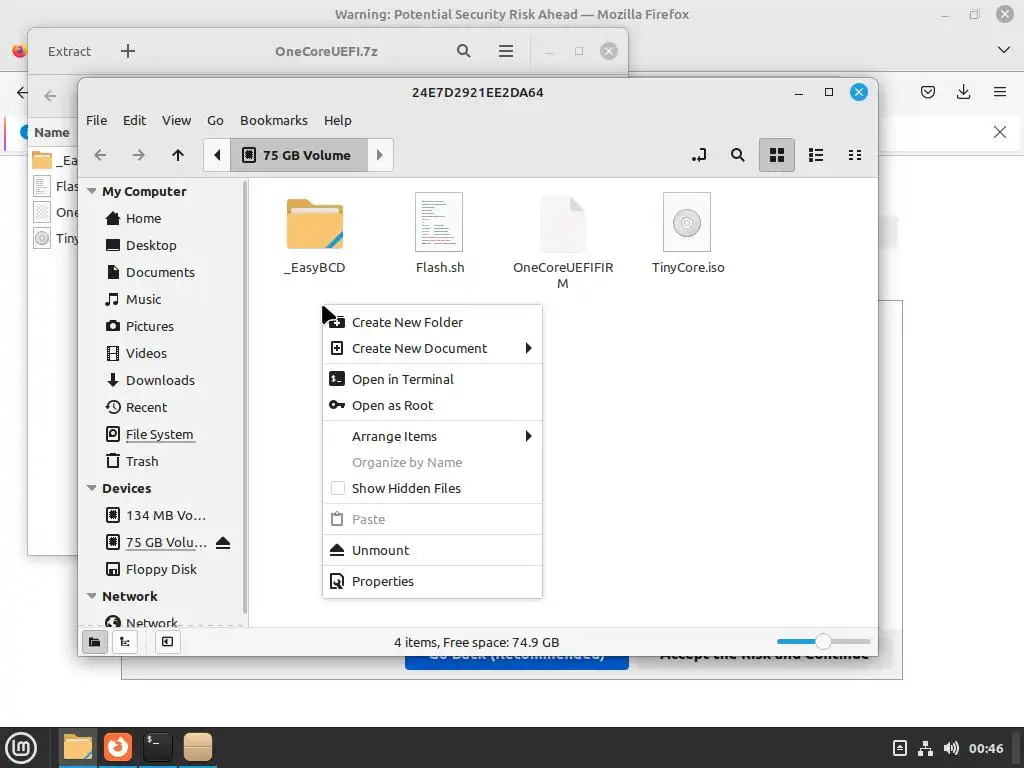Show tree view in sidebar button

(x=125, y=642)
